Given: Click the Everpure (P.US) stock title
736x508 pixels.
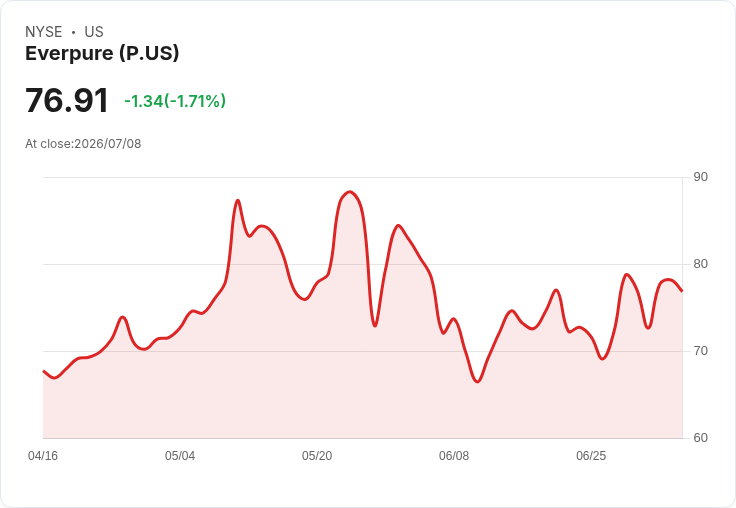Looking at the screenshot, I should point(102,53).
